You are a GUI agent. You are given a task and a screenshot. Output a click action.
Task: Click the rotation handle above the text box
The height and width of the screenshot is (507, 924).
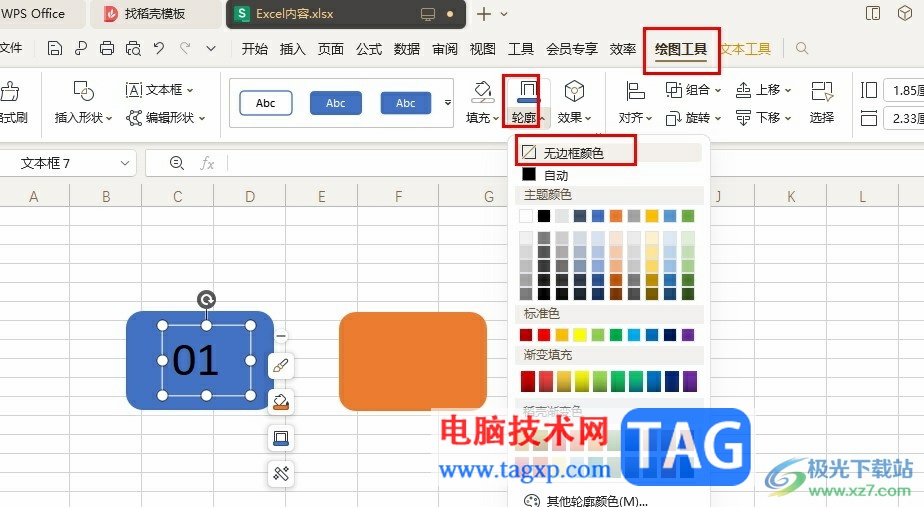[x=206, y=299]
